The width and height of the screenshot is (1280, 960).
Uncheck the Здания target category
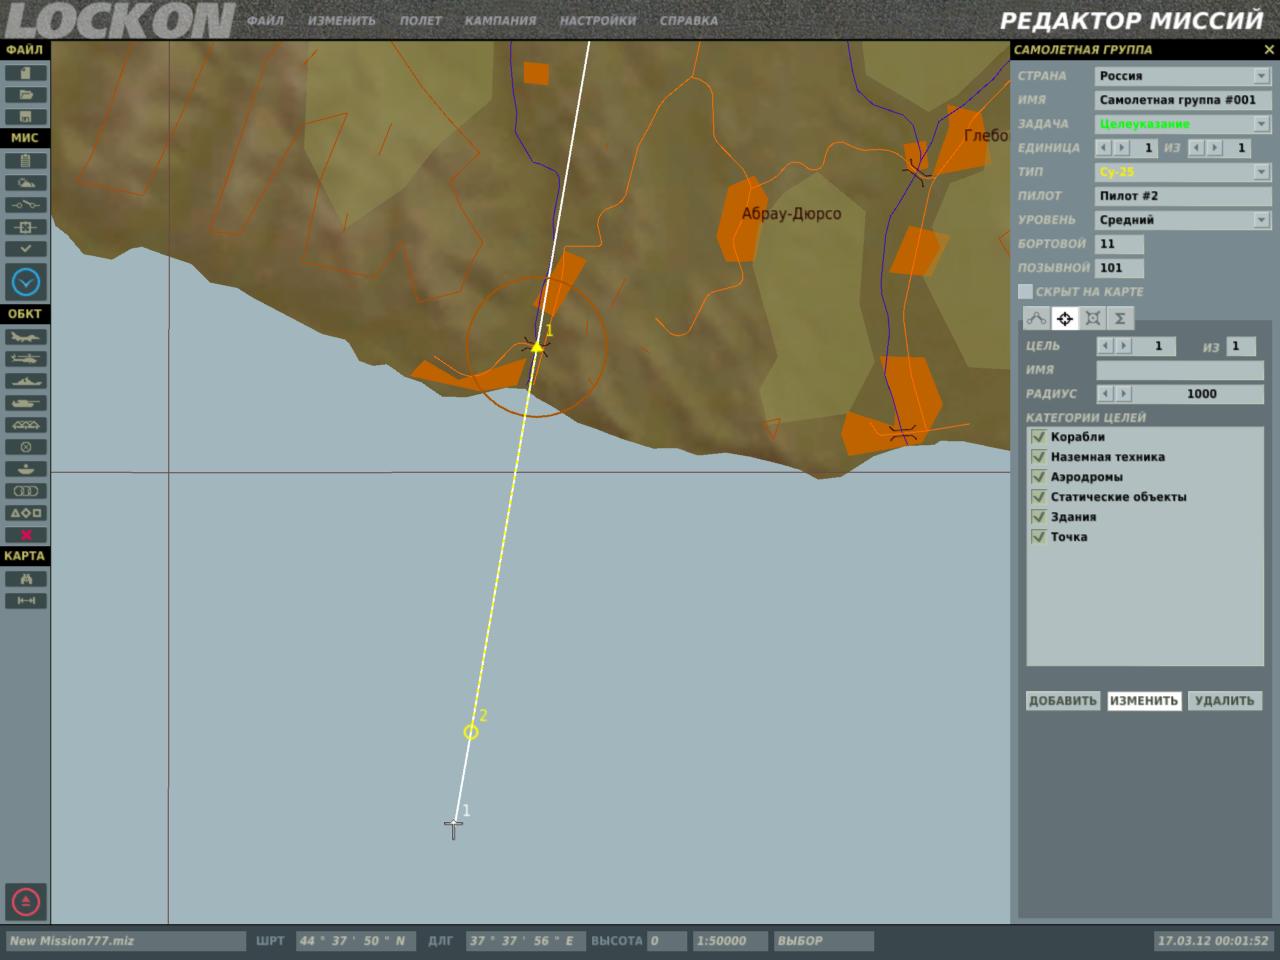click(x=1038, y=517)
